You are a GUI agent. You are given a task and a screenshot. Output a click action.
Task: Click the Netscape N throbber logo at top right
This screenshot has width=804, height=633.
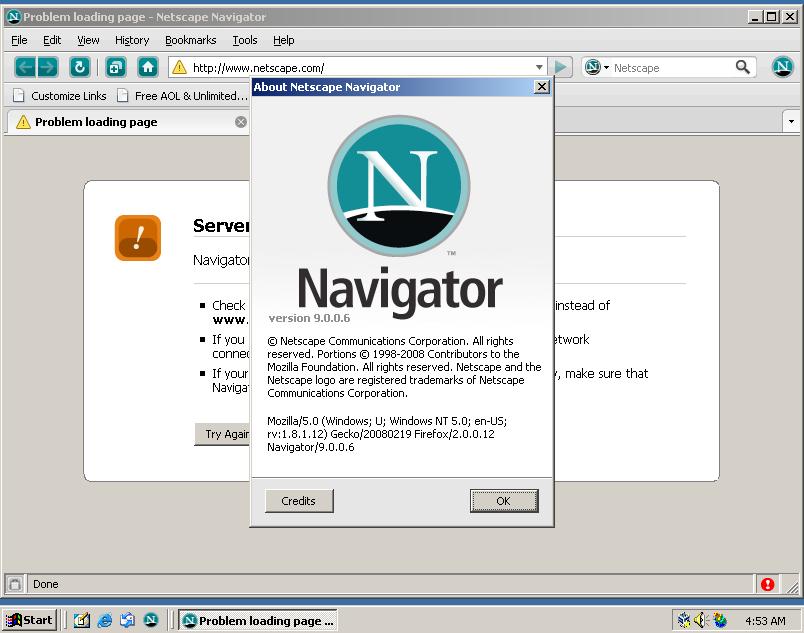782,67
